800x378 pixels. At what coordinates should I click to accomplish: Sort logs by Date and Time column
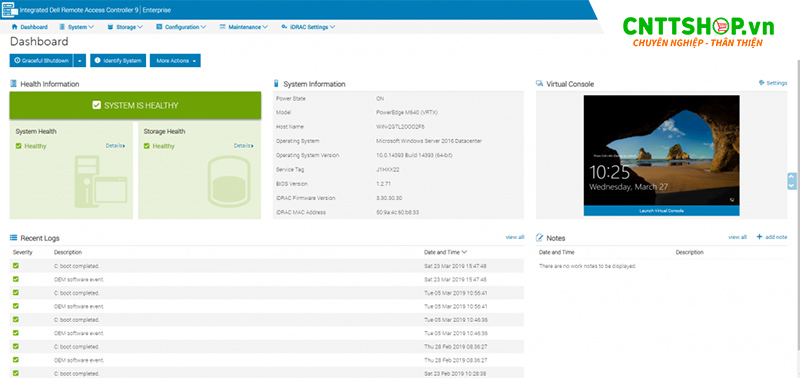(445, 252)
